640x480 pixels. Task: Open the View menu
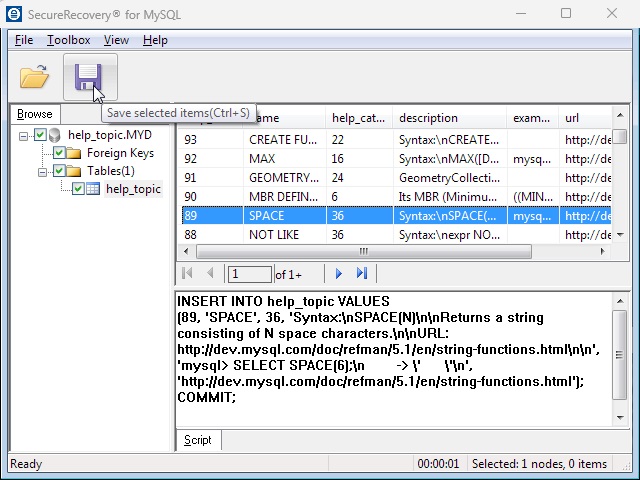116,40
